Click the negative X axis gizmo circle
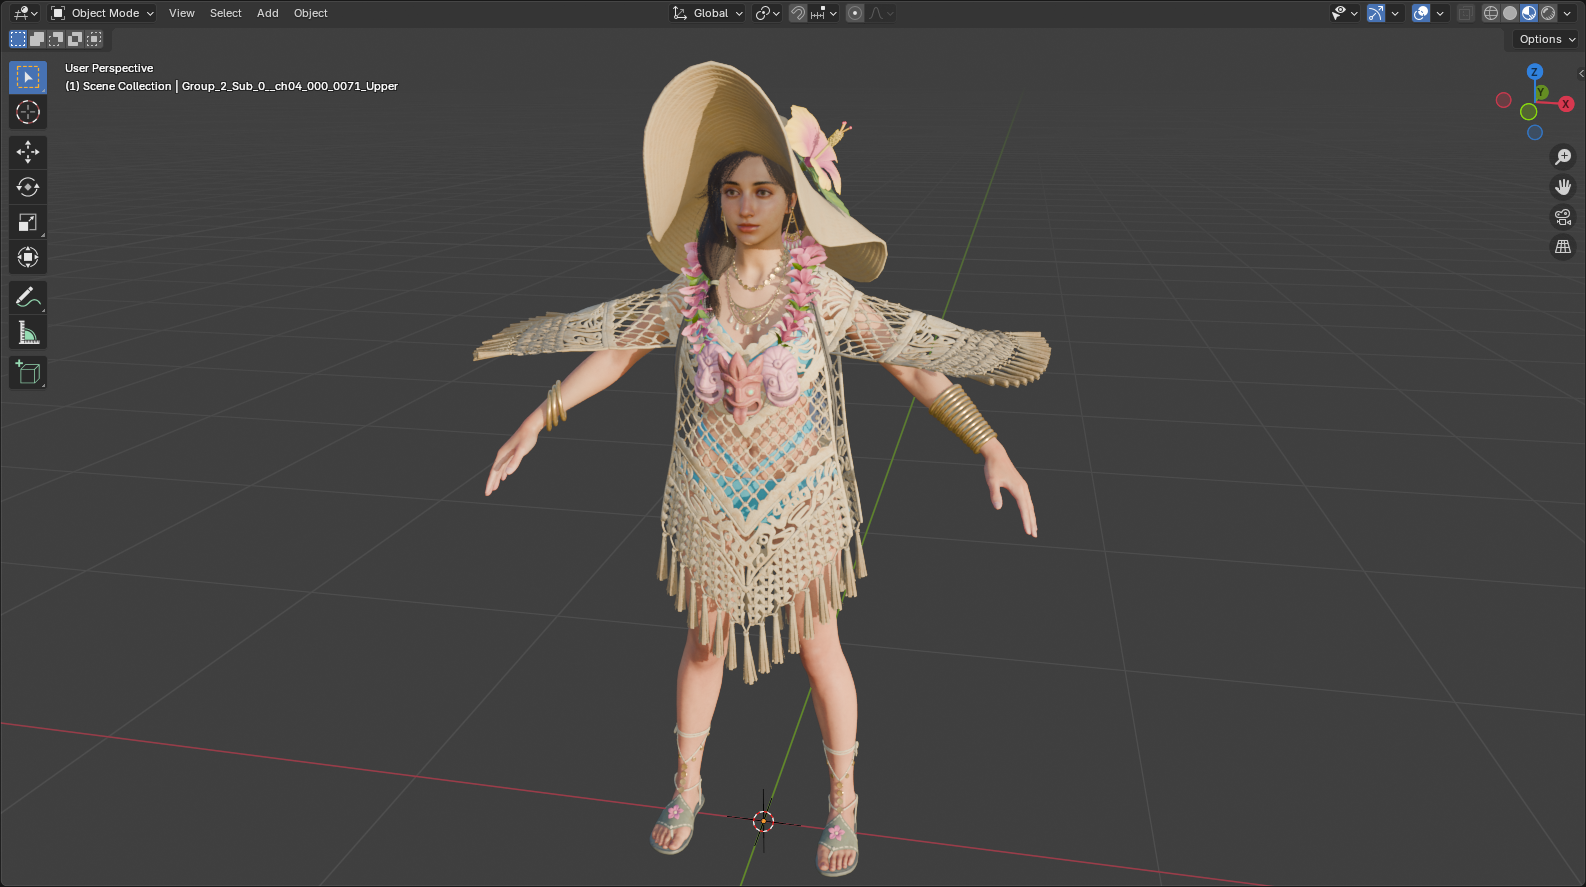Image resolution: width=1586 pixels, height=887 pixels. (x=1503, y=100)
